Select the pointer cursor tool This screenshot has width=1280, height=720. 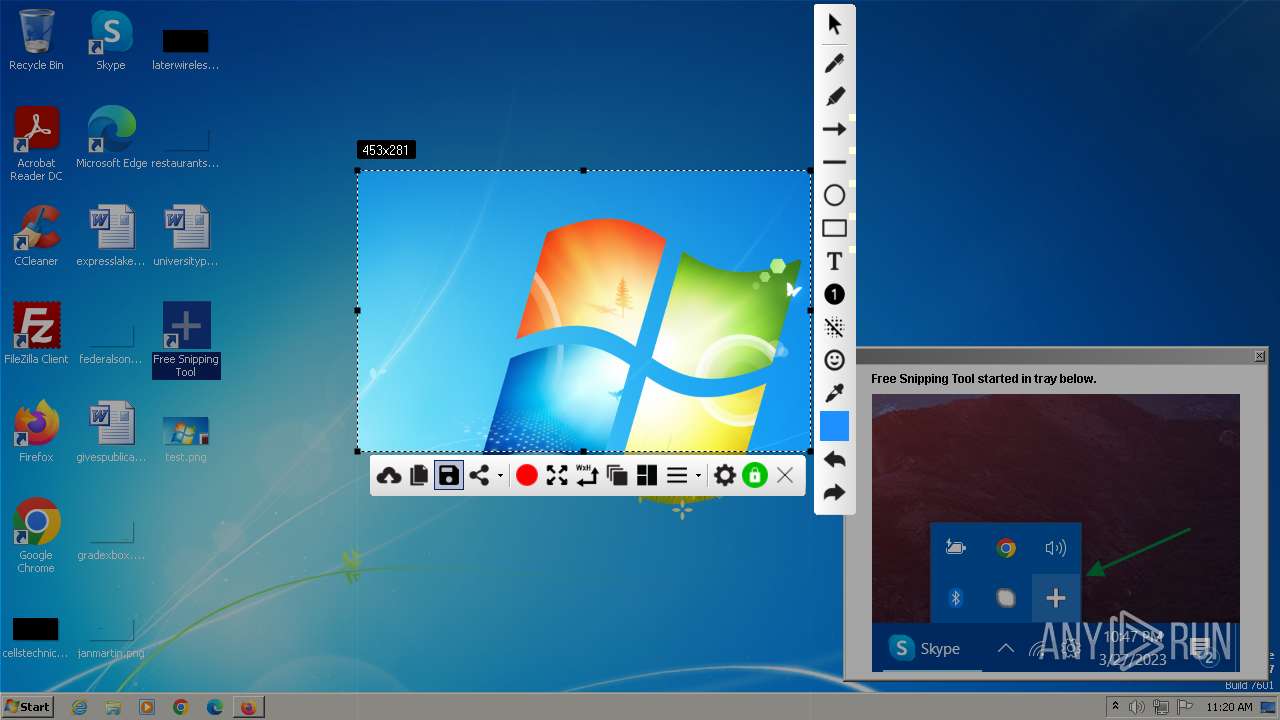(834, 25)
